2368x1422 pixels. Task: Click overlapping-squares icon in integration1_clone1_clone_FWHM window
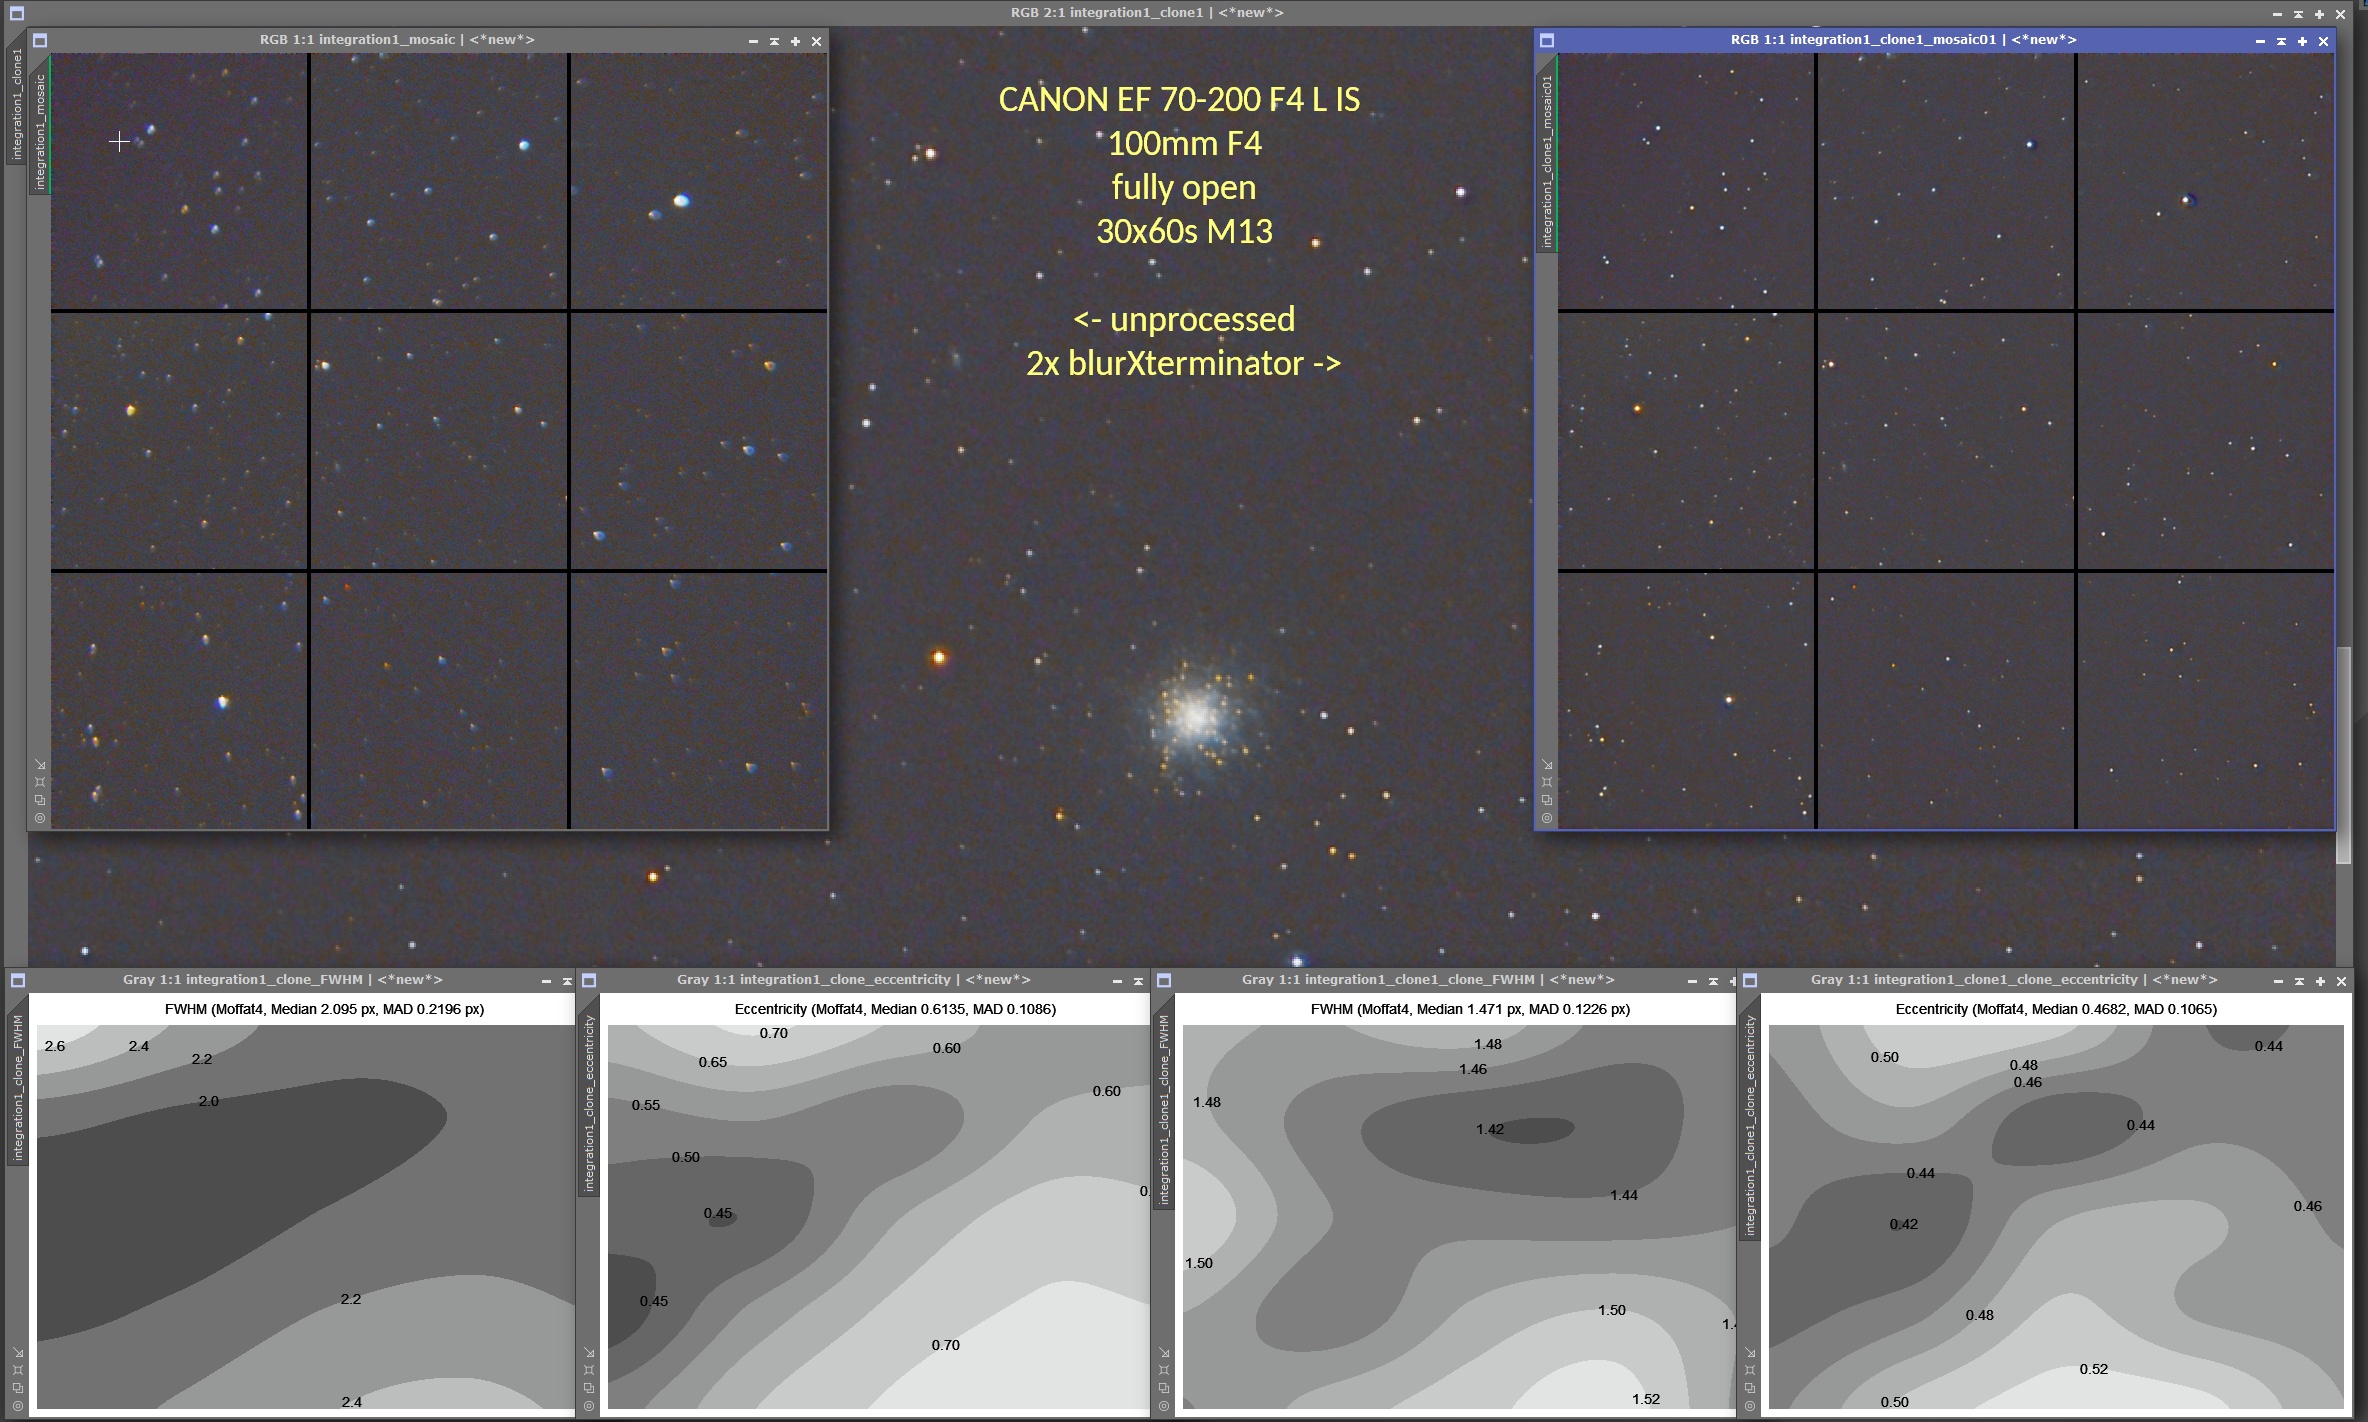point(1164,1388)
